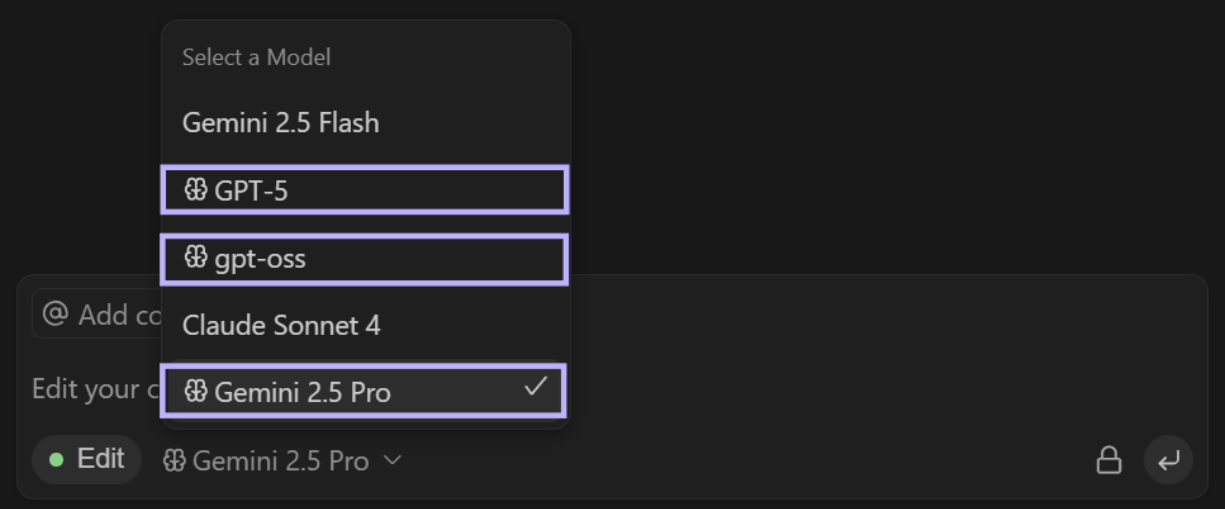This screenshot has width=1225, height=509.
Task: Click the checkmark next to Gemini 2.5 Pro
Action: (536, 386)
